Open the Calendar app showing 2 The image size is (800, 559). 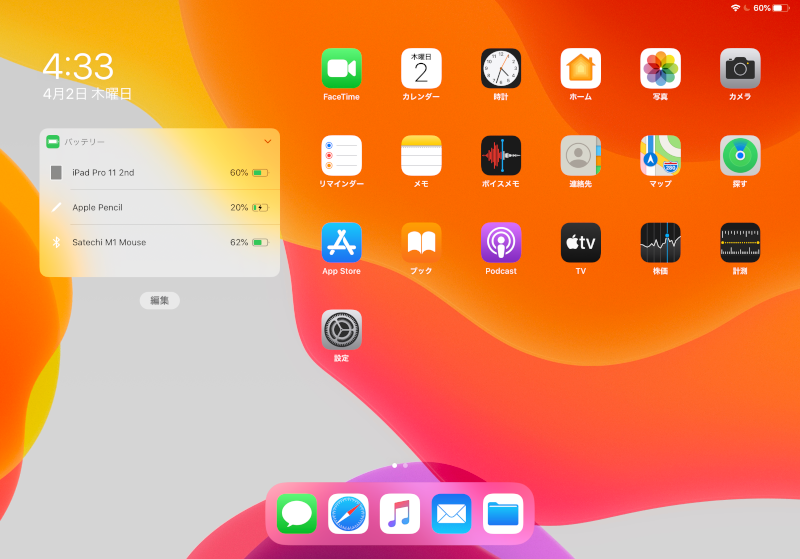coord(421,68)
